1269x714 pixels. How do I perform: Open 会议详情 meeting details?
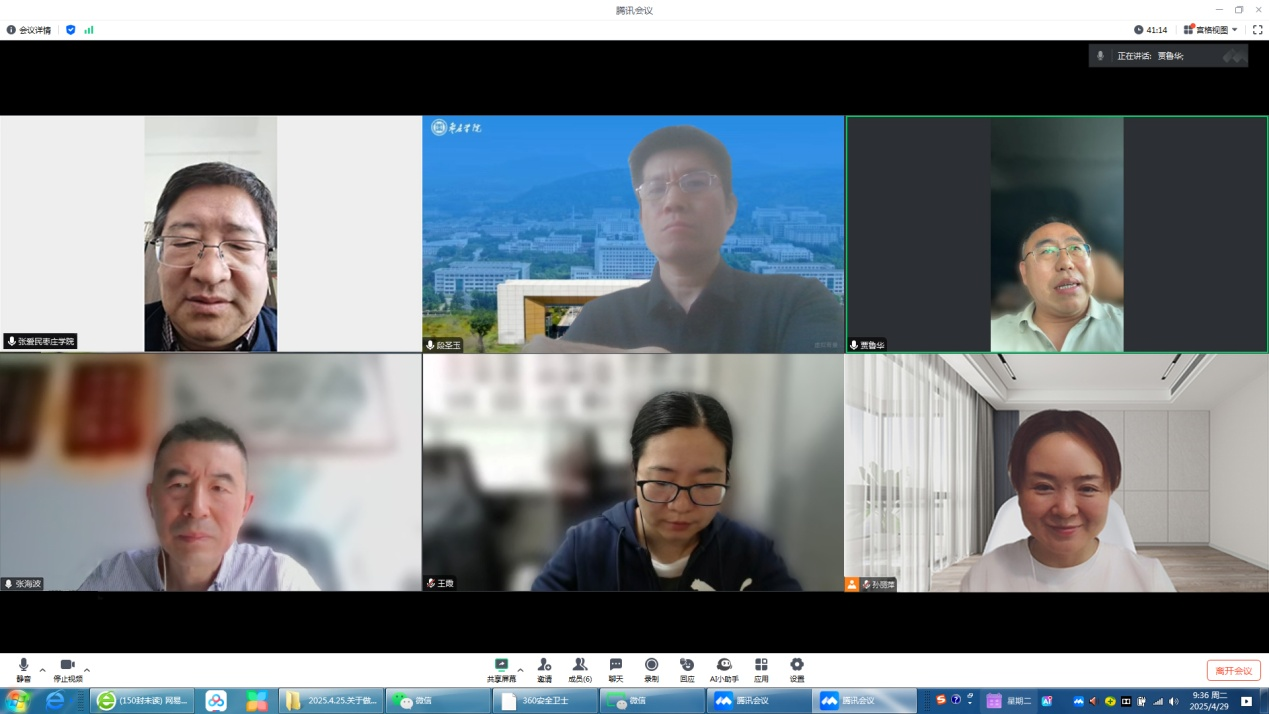click(29, 30)
